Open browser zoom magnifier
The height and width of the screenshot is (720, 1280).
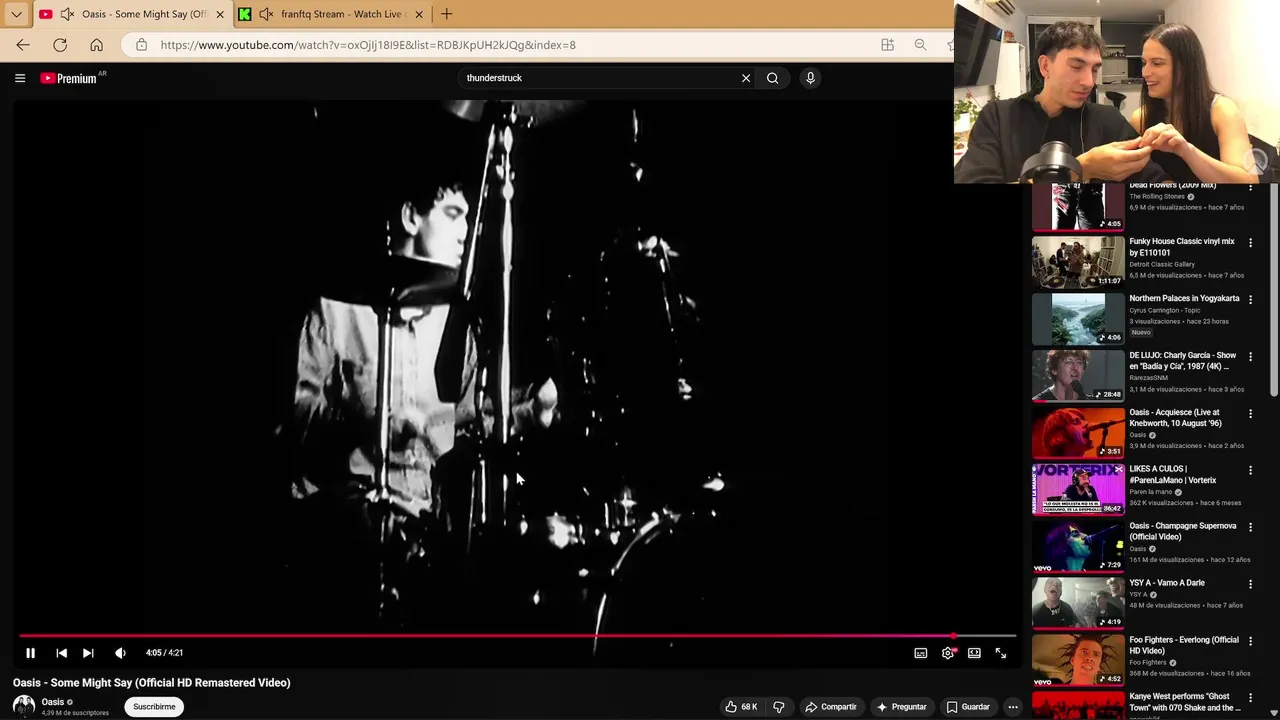(920, 45)
